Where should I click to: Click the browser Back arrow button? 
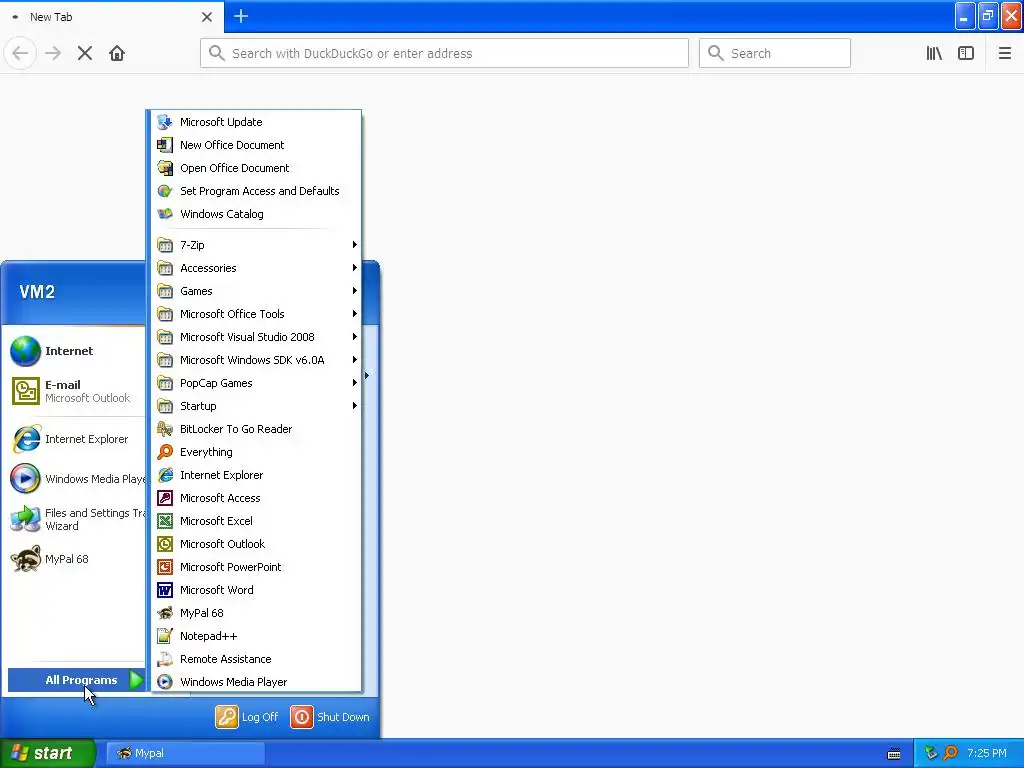pos(20,54)
